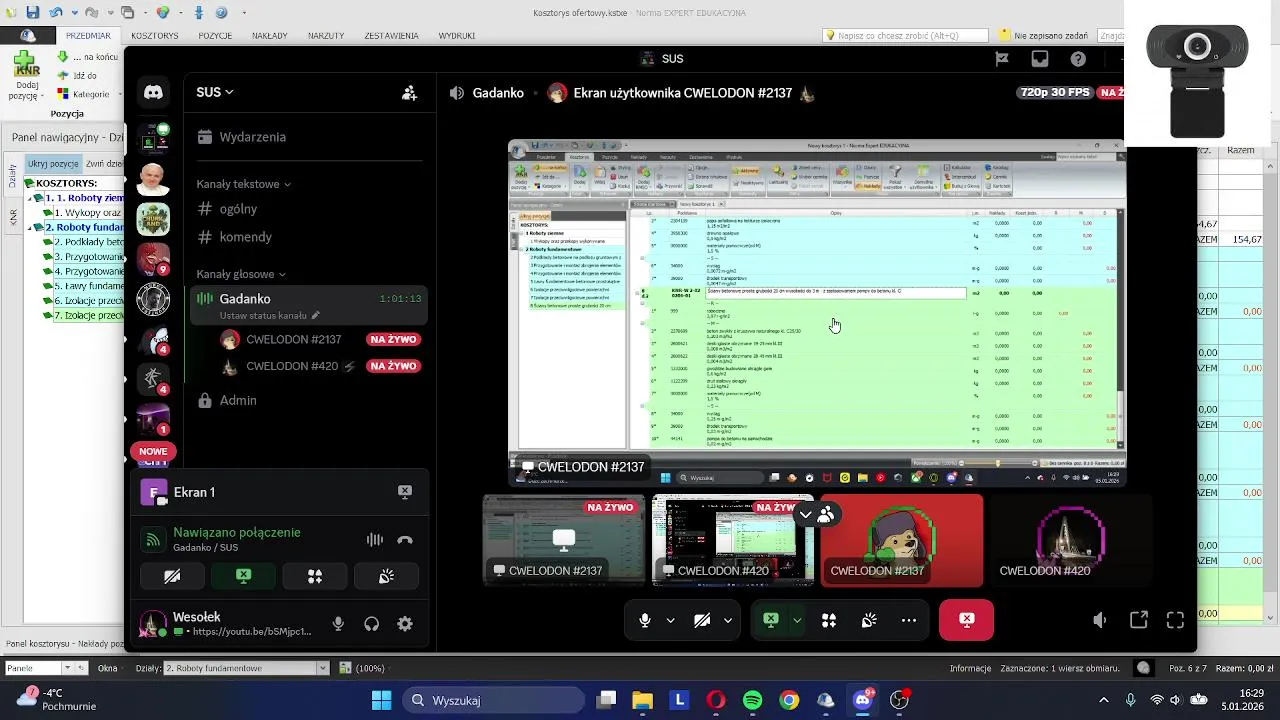This screenshot has width=1280, height=720.
Task: Open activities in call control bar
Action: [829, 620]
